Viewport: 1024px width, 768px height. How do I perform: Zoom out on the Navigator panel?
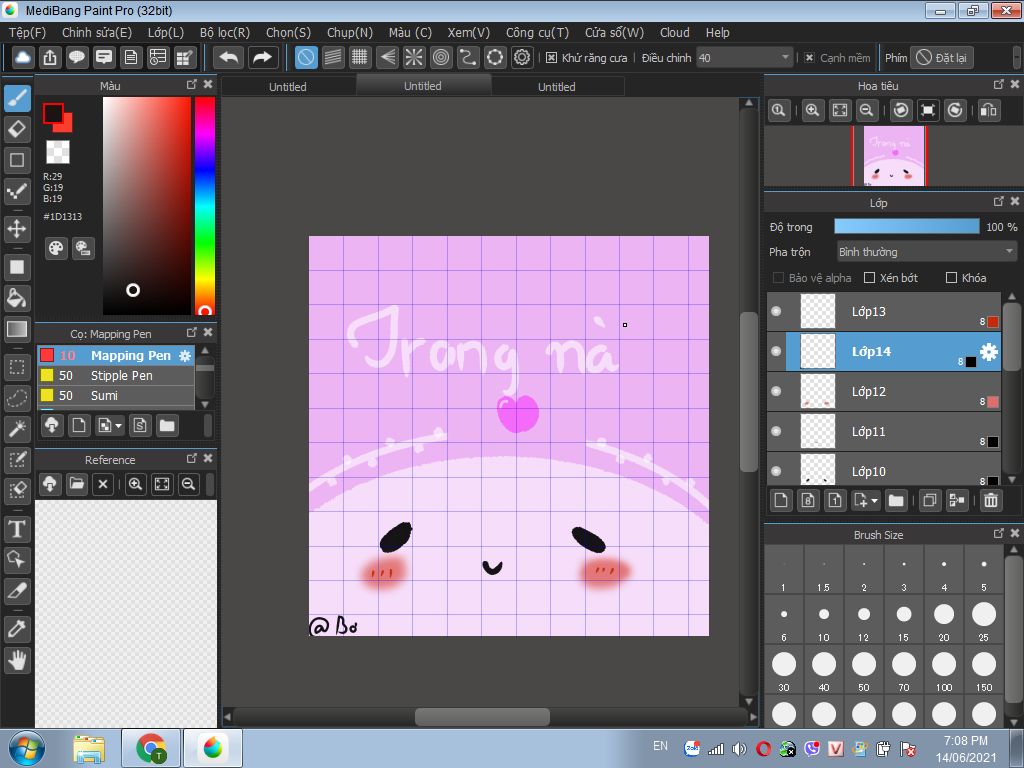tap(867, 110)
